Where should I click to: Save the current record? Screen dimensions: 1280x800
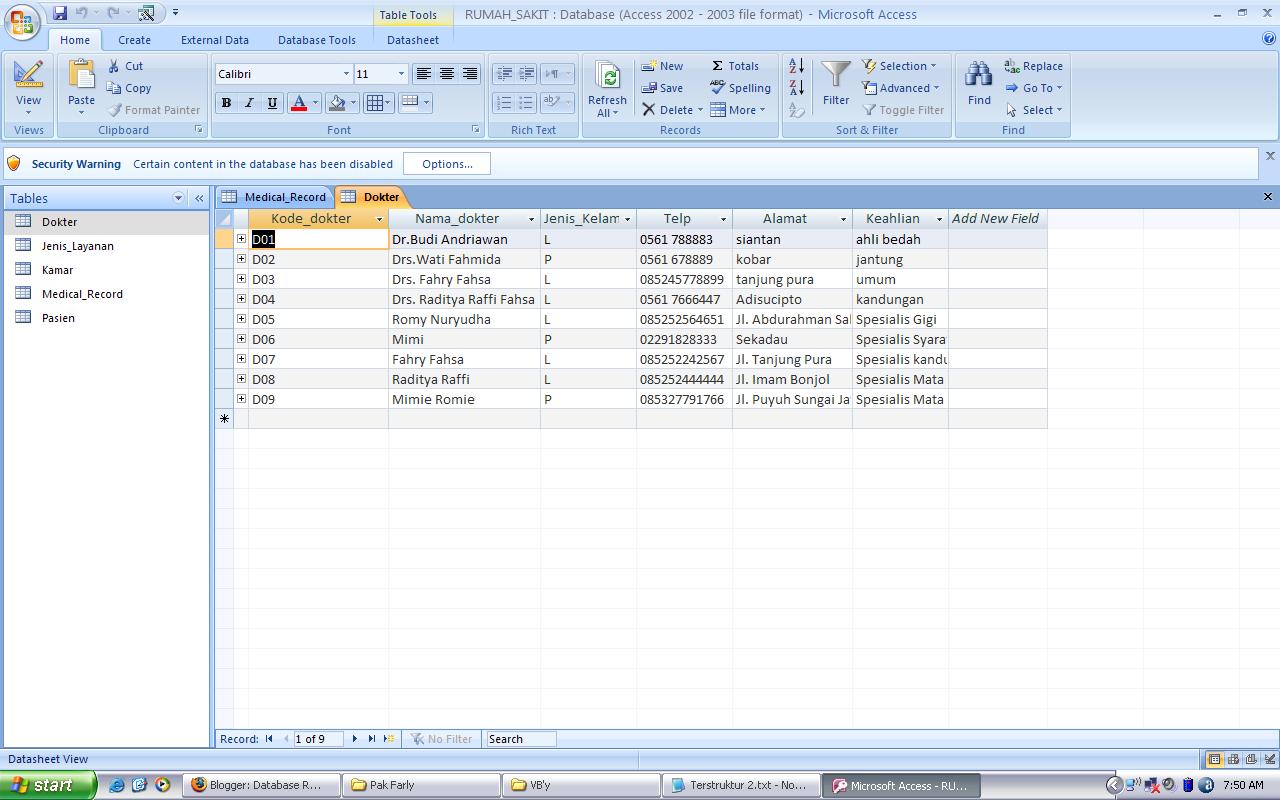click(x=663, y=88)
